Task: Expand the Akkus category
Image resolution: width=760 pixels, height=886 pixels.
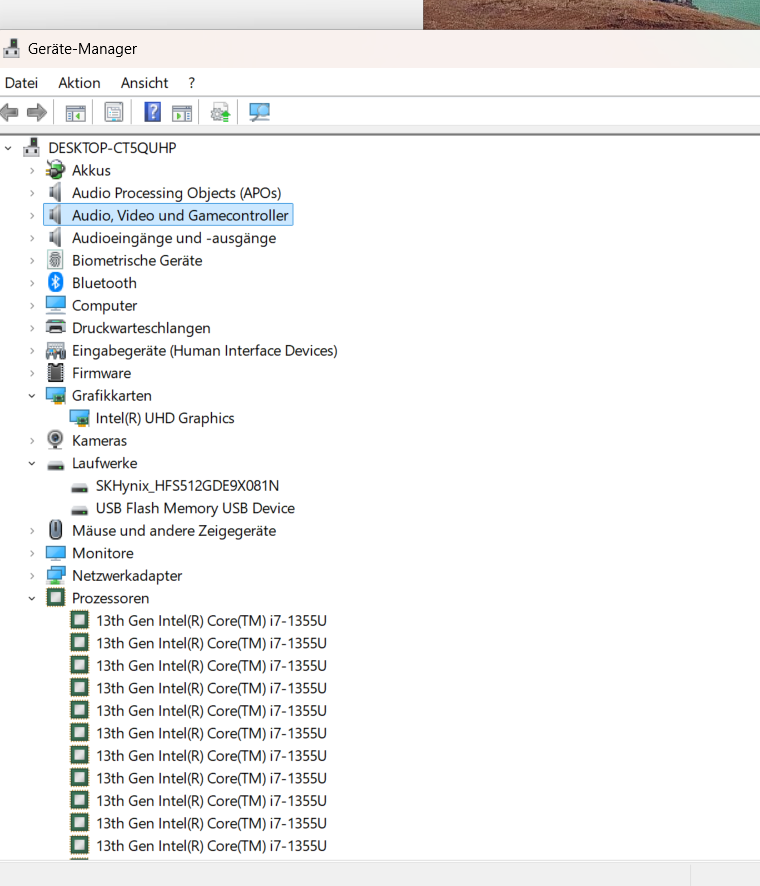Action: pos(32,170)
